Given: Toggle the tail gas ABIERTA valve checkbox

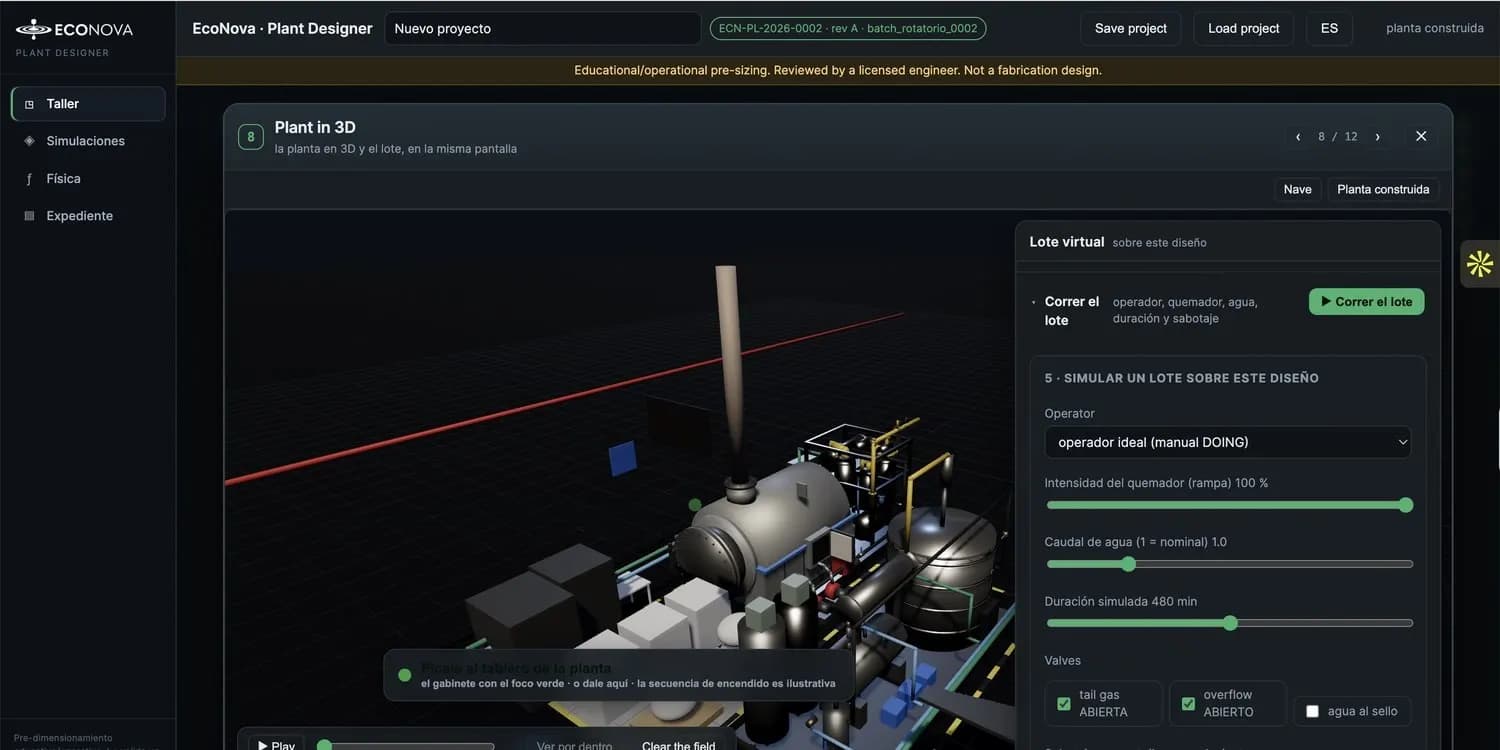Looking at the screenshot, I should click(1064, 704).
